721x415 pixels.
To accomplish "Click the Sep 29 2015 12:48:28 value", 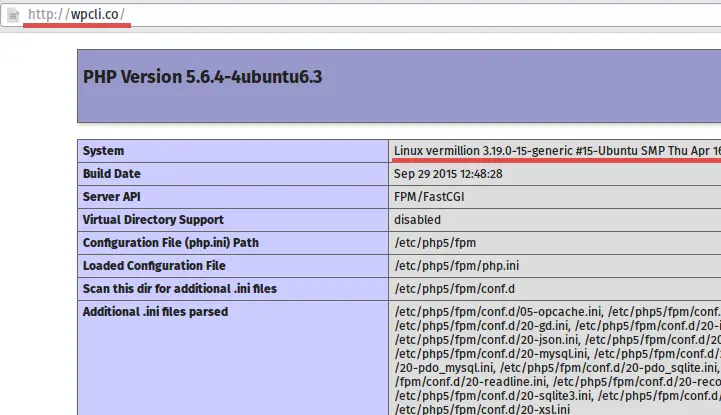I will click(x=448, y=174).
